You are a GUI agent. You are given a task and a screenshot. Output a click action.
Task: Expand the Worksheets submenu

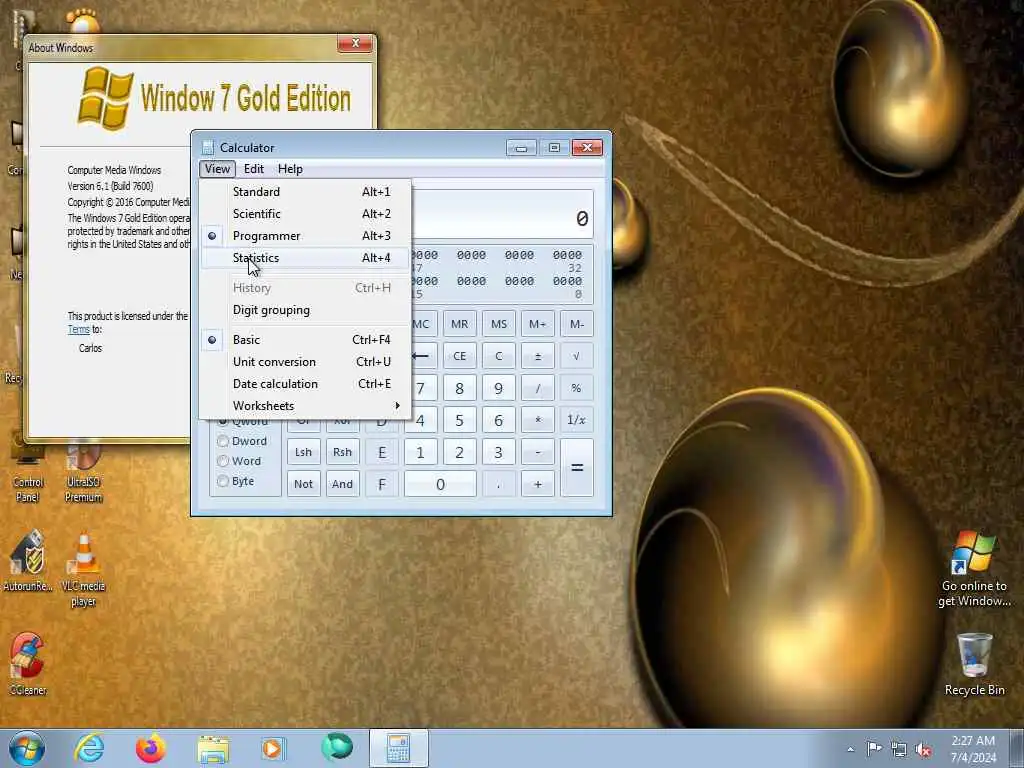click(305, 406)
